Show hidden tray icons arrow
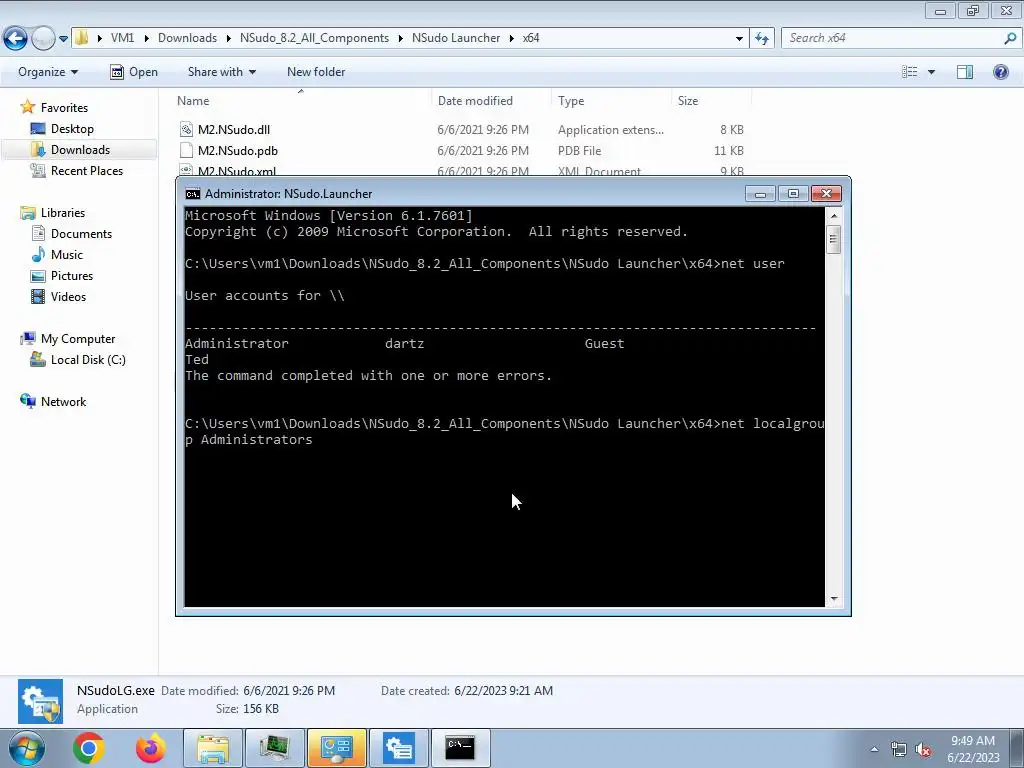The height and width of the screenshot is (768, 1024). pyautogui.click(x=874, y=750)
